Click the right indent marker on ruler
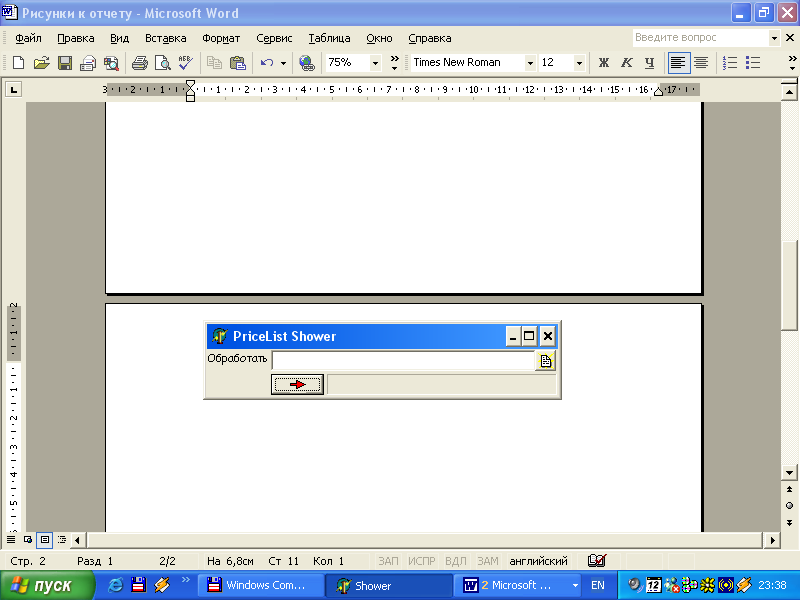Image resolution: width=800 pixels, height=600 pixels. pyautogui.click(x=658, y=92)
